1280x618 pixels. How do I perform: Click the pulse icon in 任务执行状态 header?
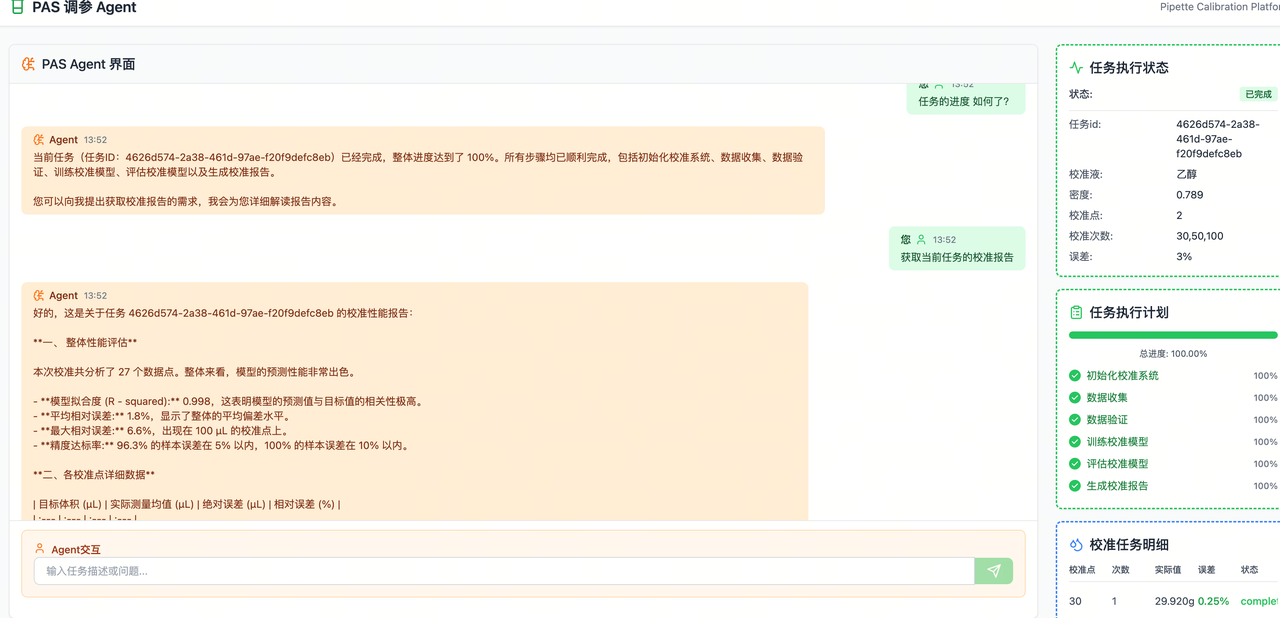[x=1076, y=68]
